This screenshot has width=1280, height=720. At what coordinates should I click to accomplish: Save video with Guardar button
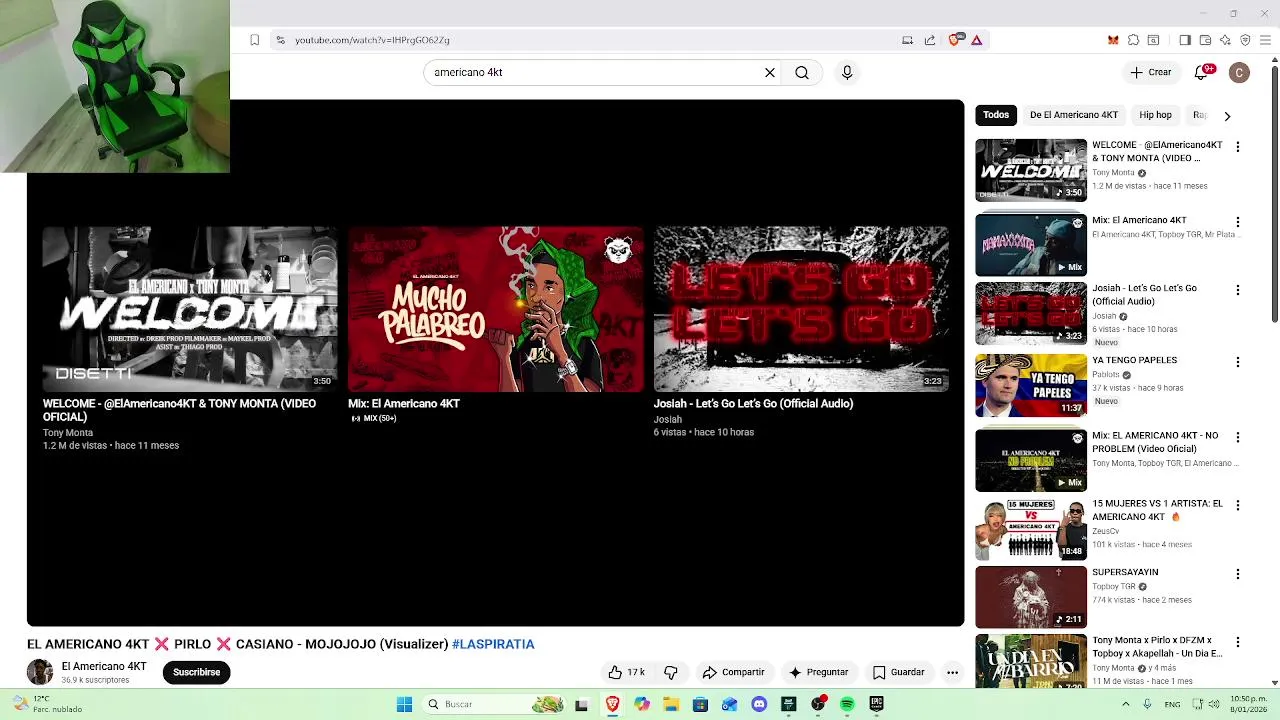(898, 672)
